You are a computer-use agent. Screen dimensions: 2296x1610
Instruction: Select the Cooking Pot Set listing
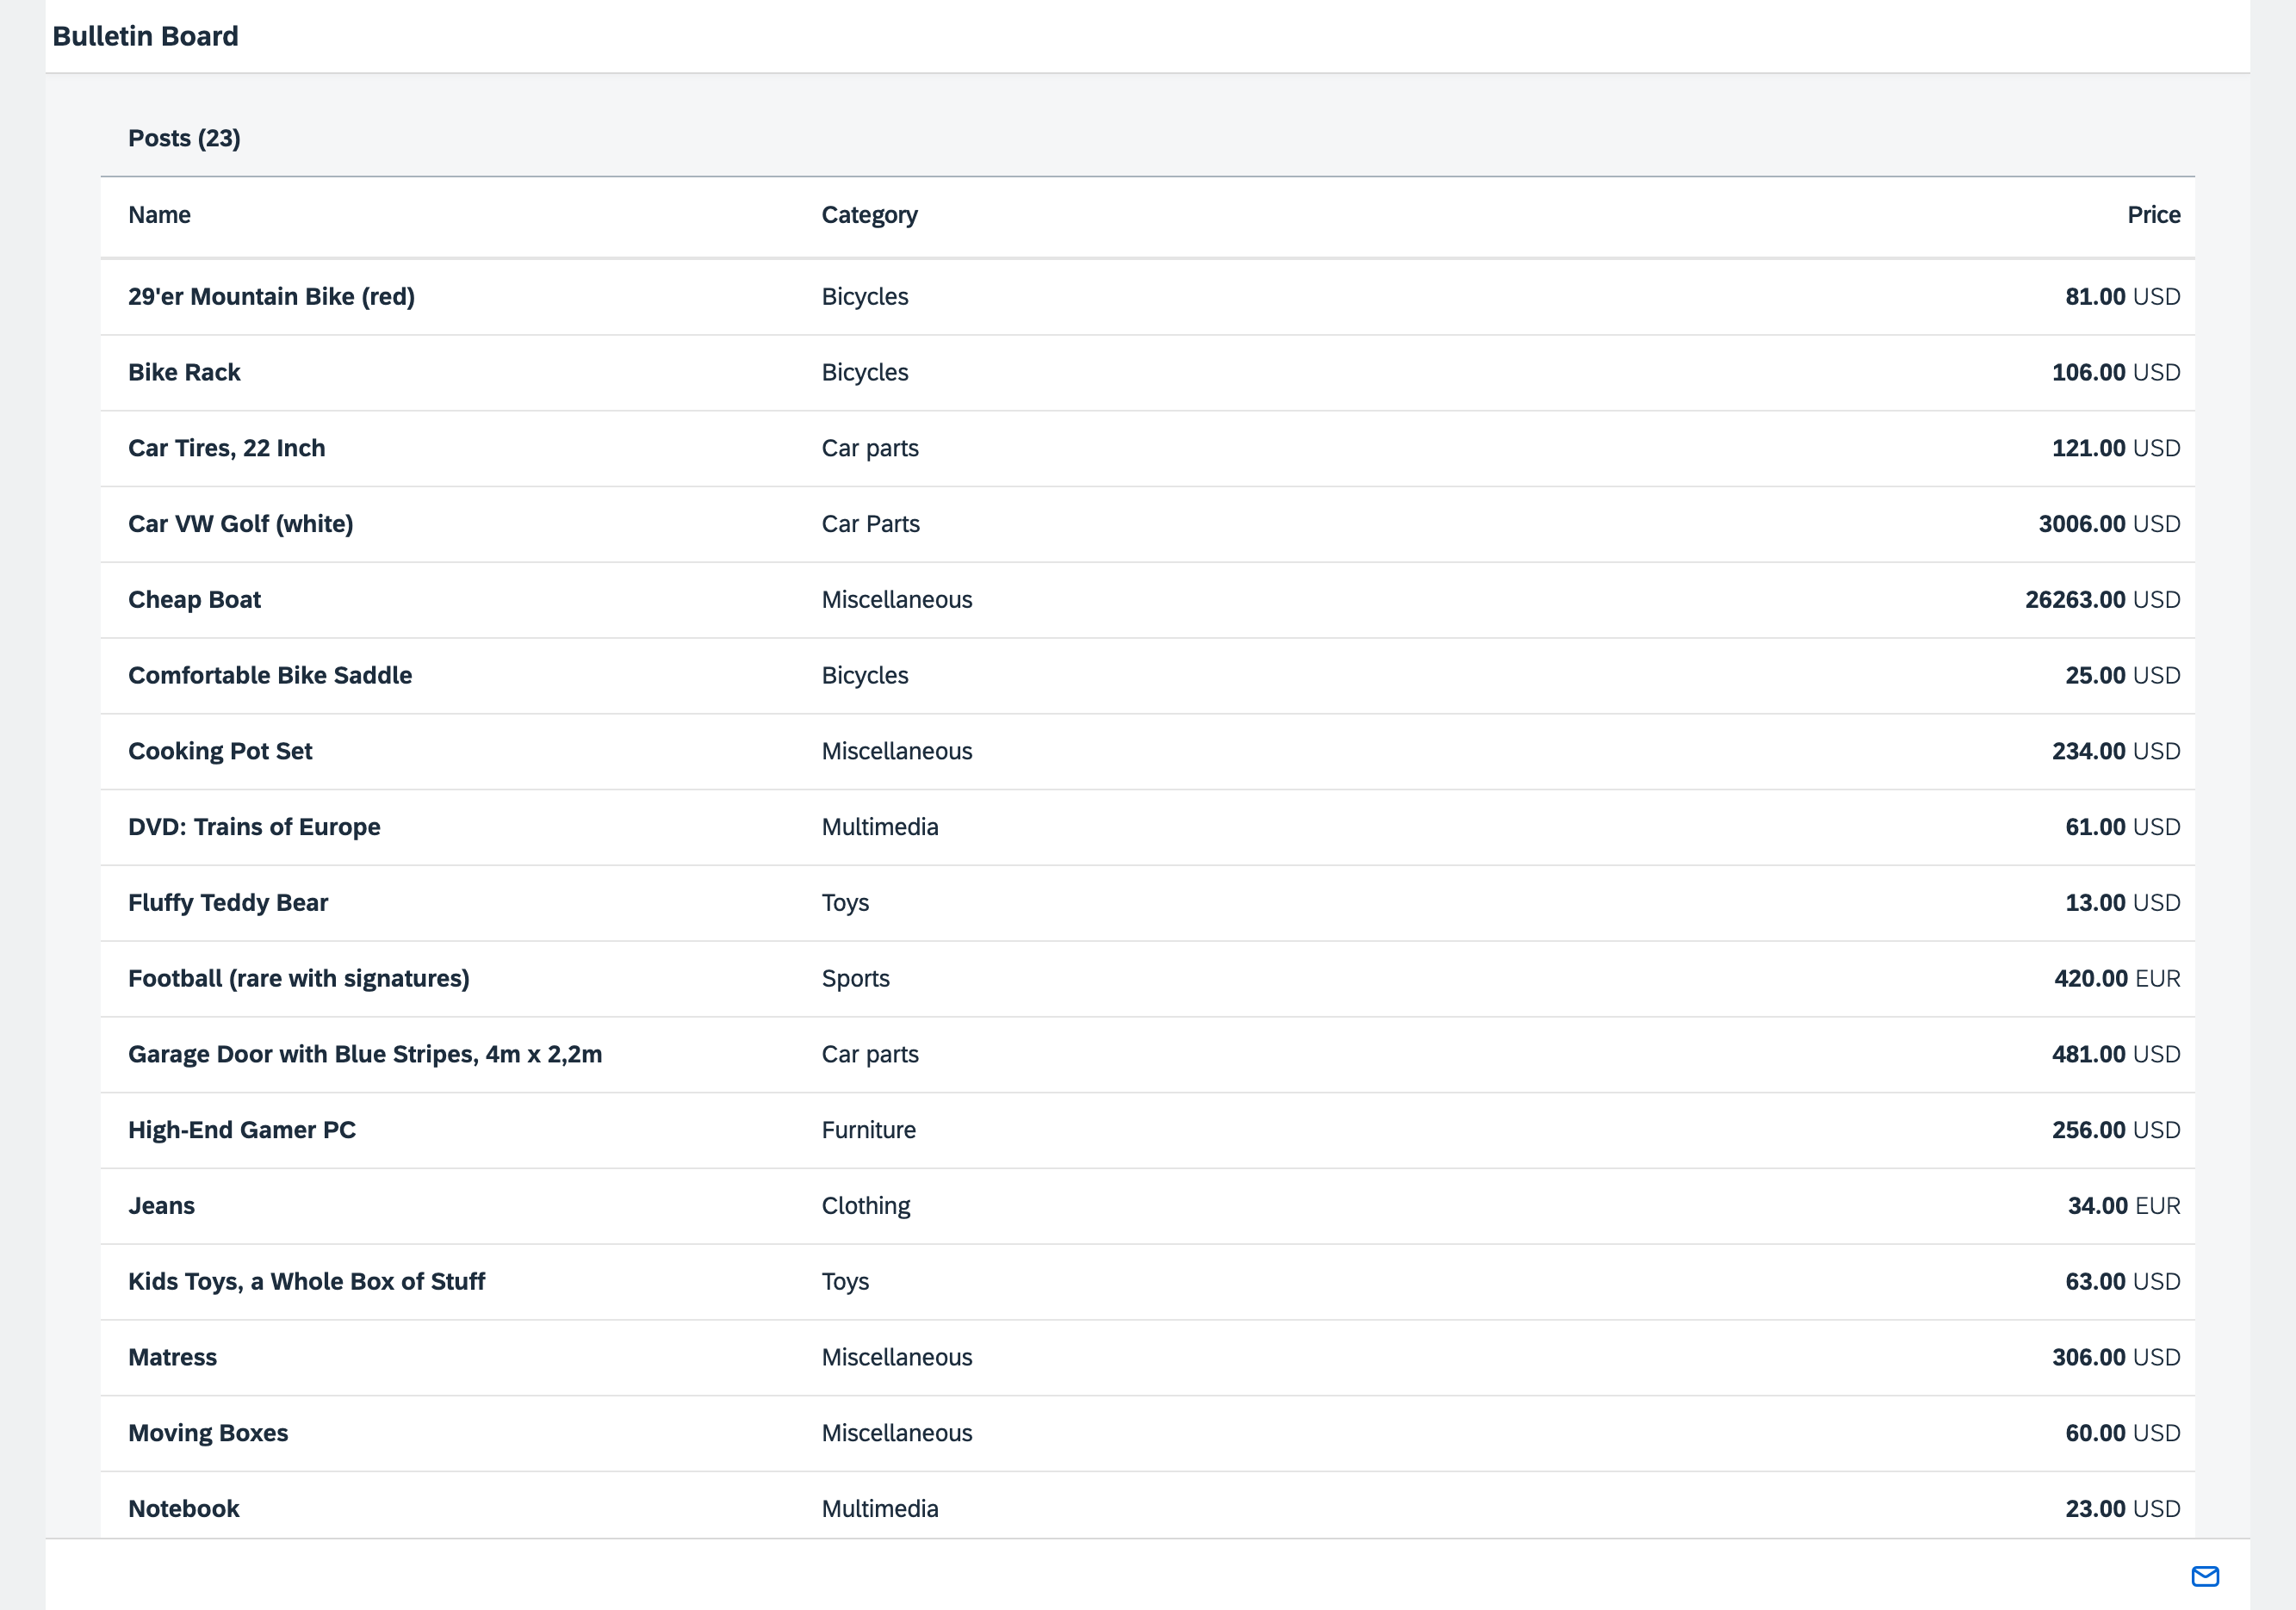tap(1147, 752)
